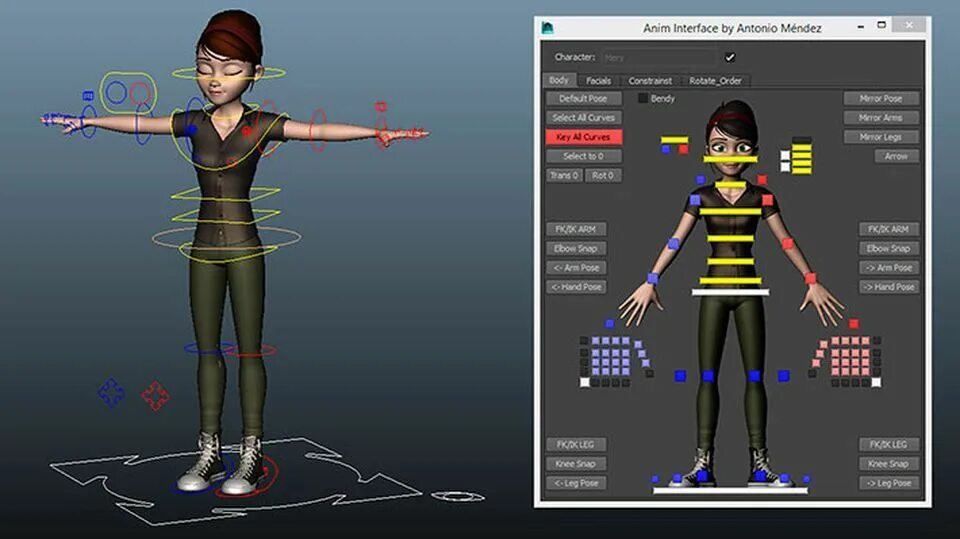
Task: Click into the Character name field
Action: [x=659, y=58]
